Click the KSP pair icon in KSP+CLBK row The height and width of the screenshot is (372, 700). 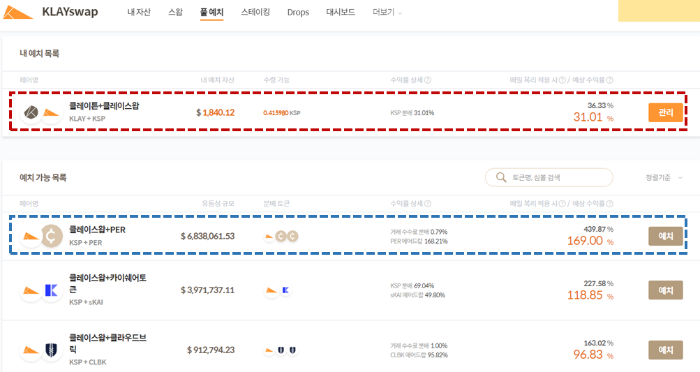pos(31,351)
